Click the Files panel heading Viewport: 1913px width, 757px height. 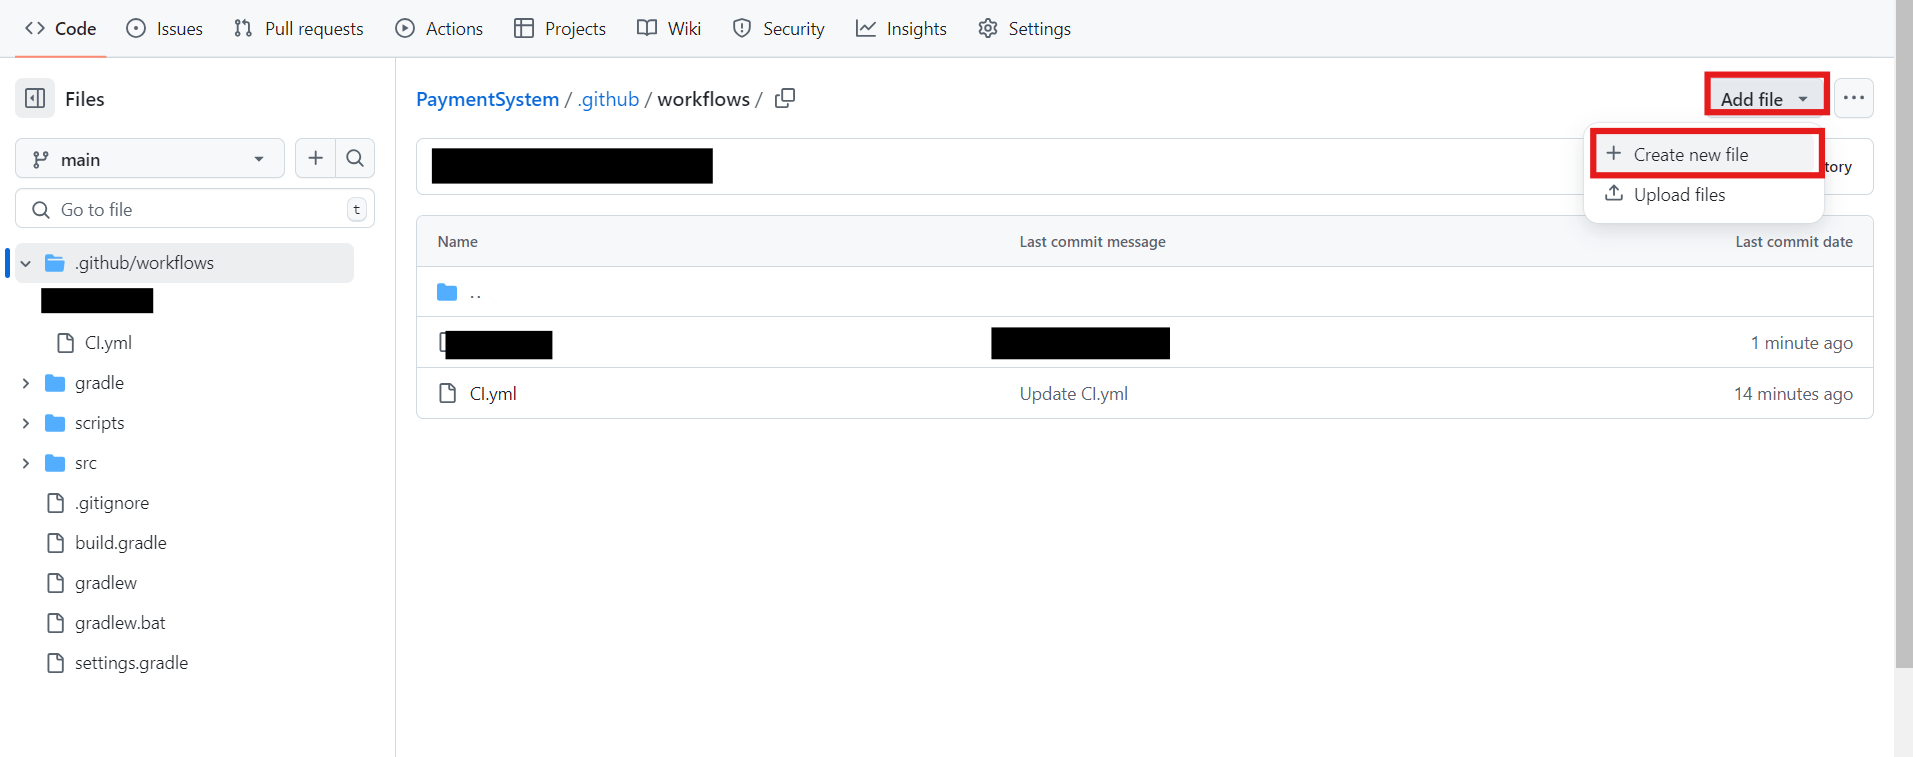click(85, 99)
